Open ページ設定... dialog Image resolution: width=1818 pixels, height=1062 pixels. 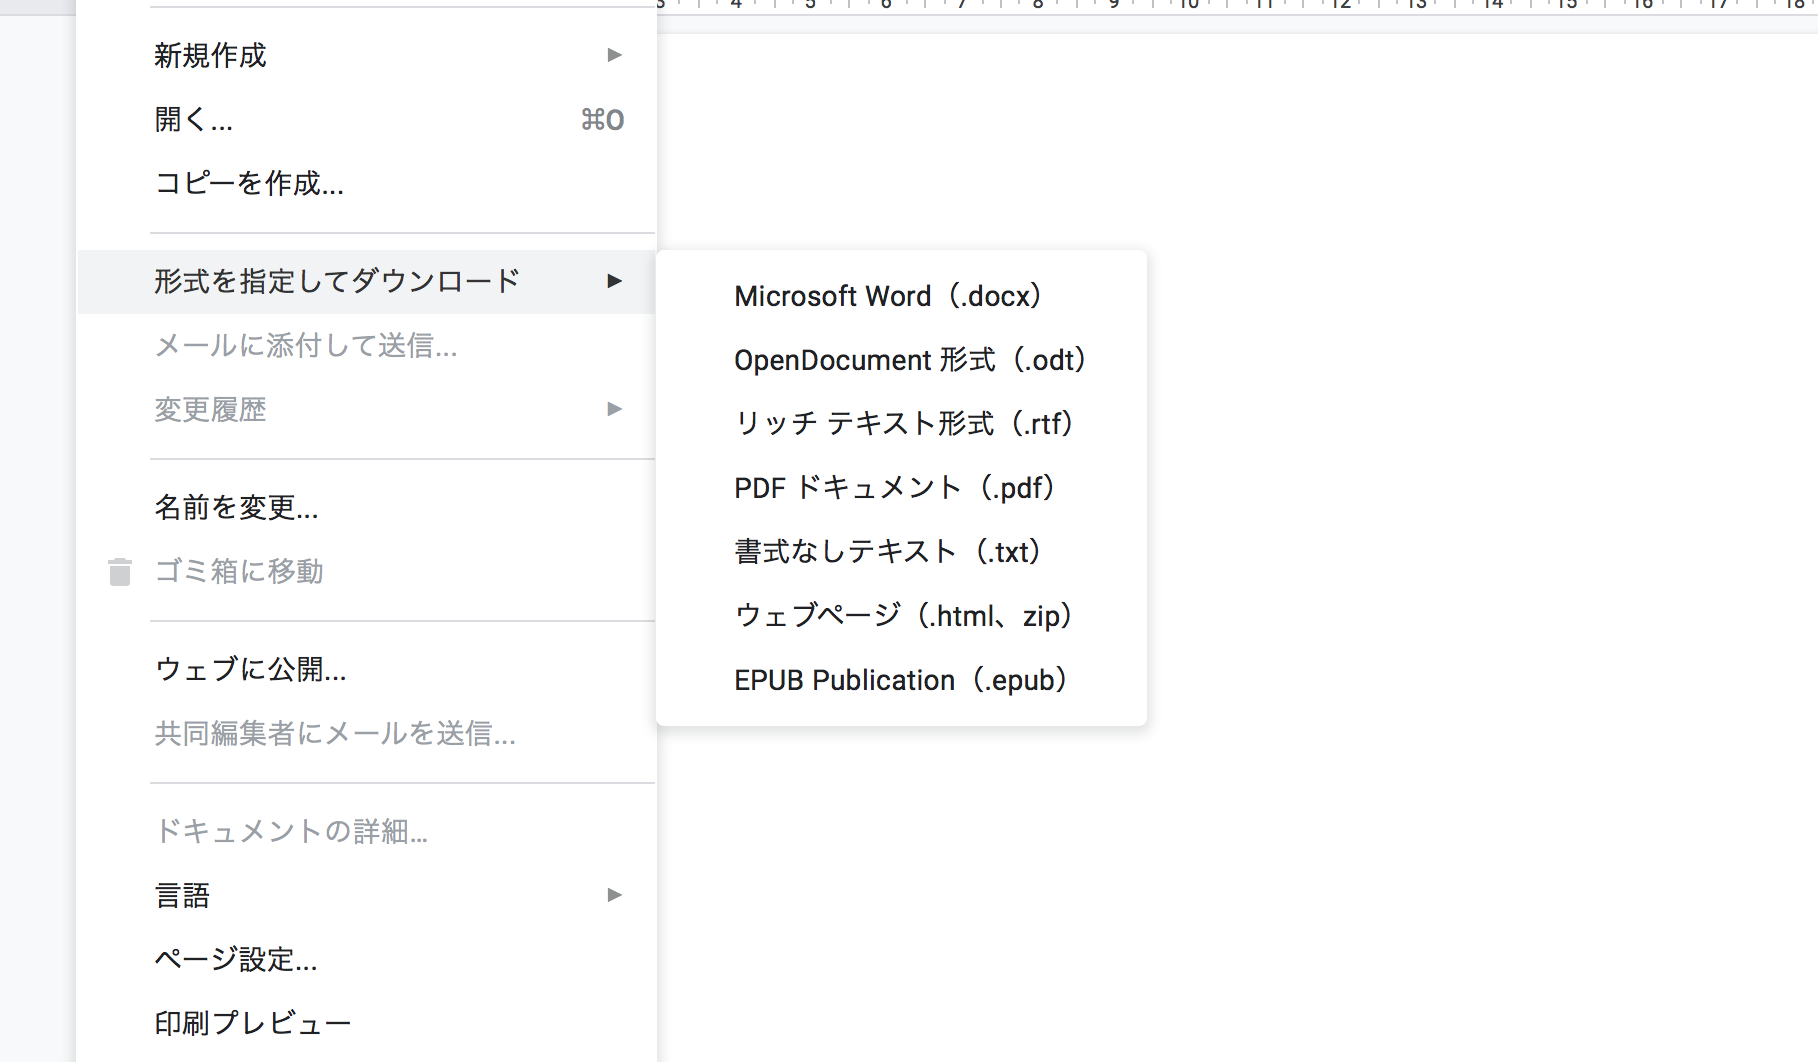click(366, 960)
